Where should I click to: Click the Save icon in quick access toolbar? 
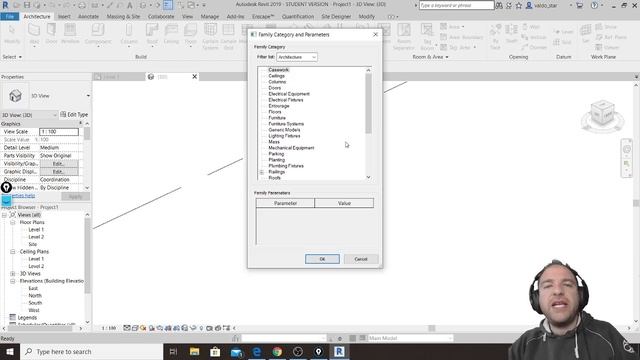[x=27, y=5]
